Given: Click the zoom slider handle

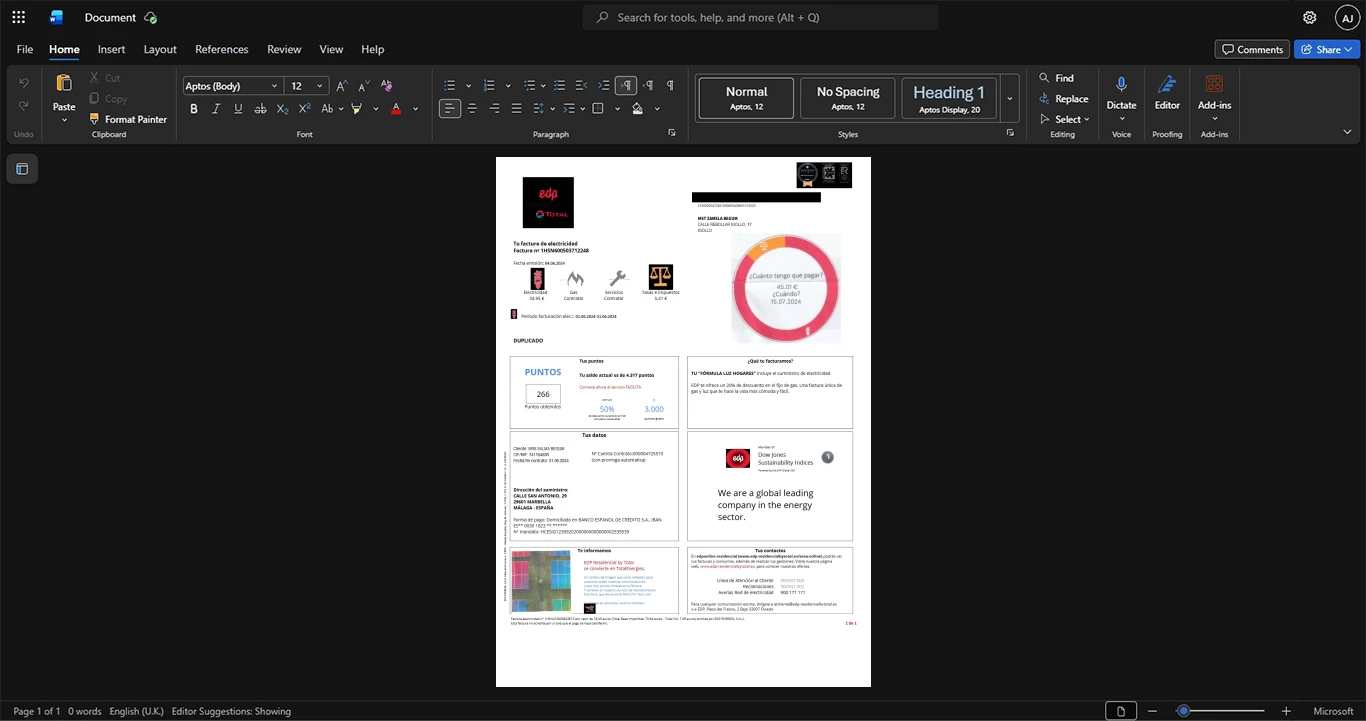Looking at the screenshot, I should [1183, 711].
